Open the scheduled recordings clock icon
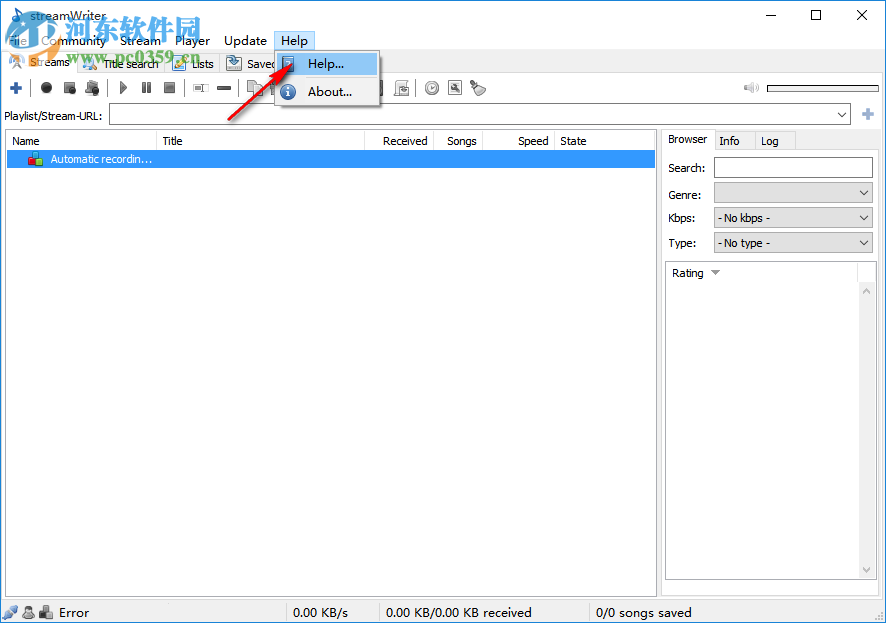Viewport: 886px width, 623px height. tap(431, 88)
